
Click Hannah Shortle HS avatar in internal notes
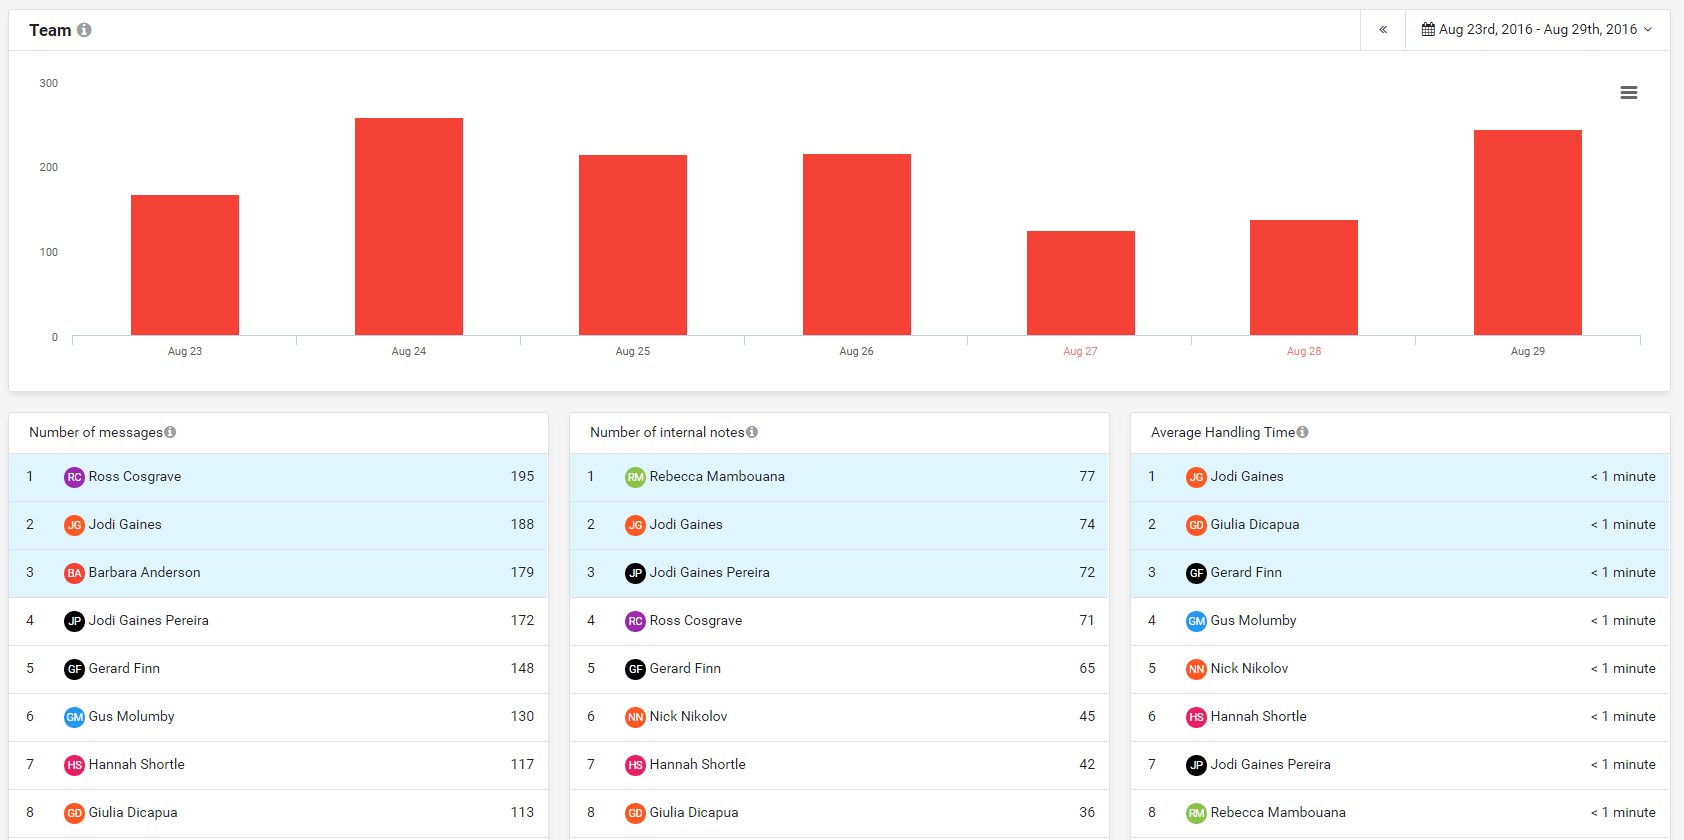click(635, 765)
